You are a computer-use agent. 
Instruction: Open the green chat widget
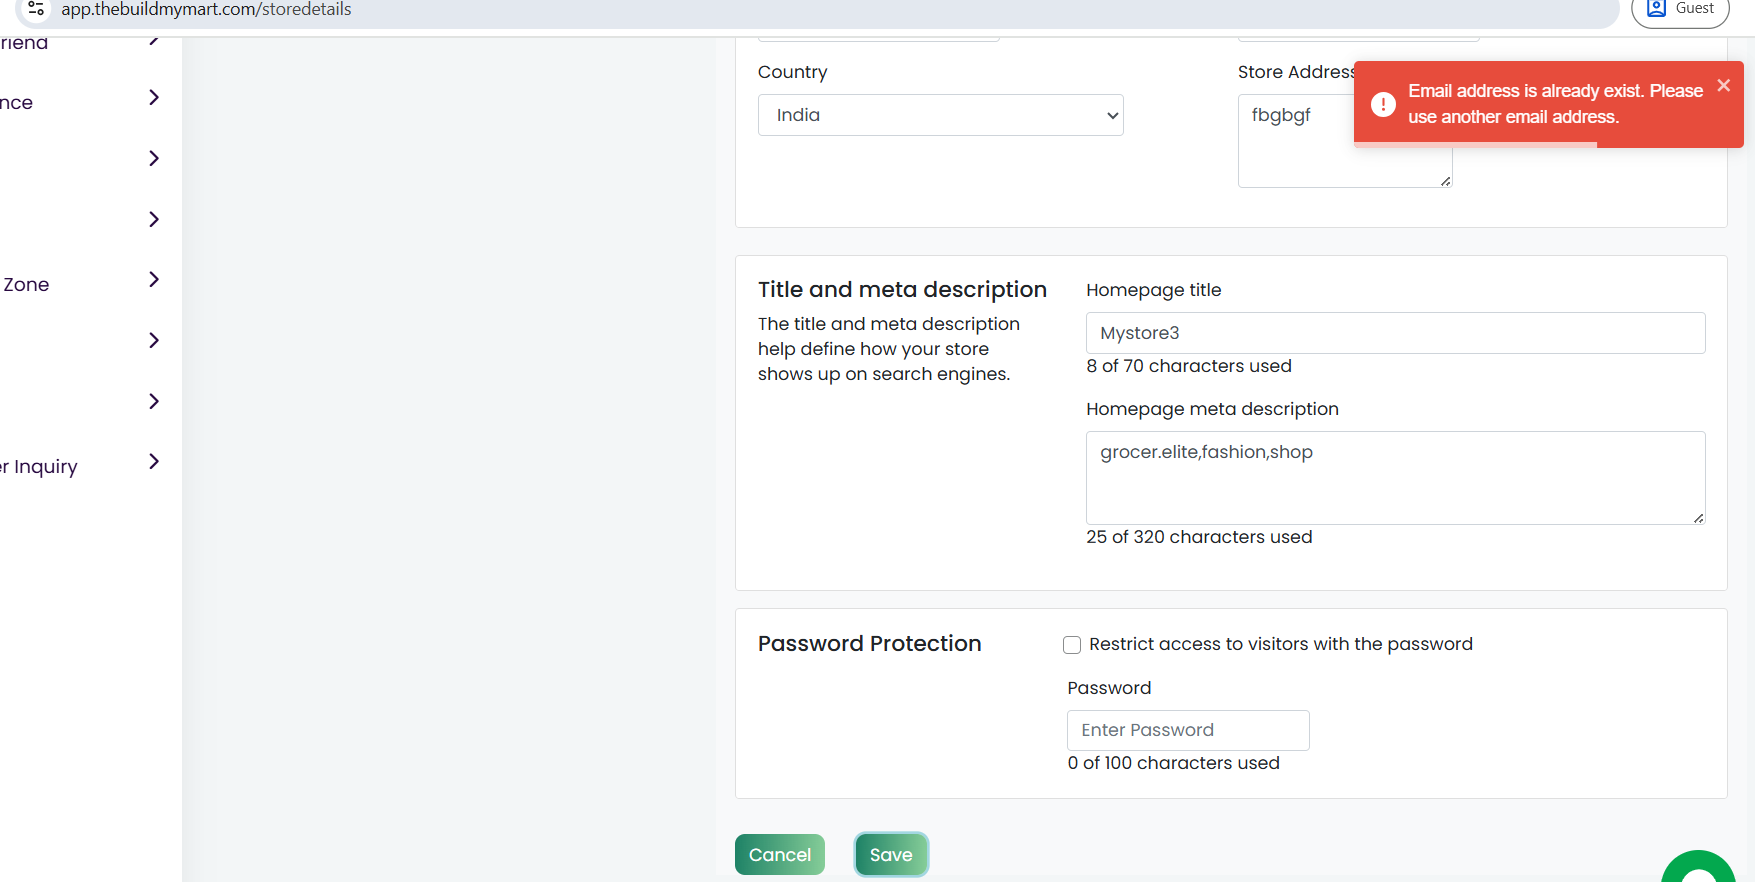click(x=1698, y=868)
